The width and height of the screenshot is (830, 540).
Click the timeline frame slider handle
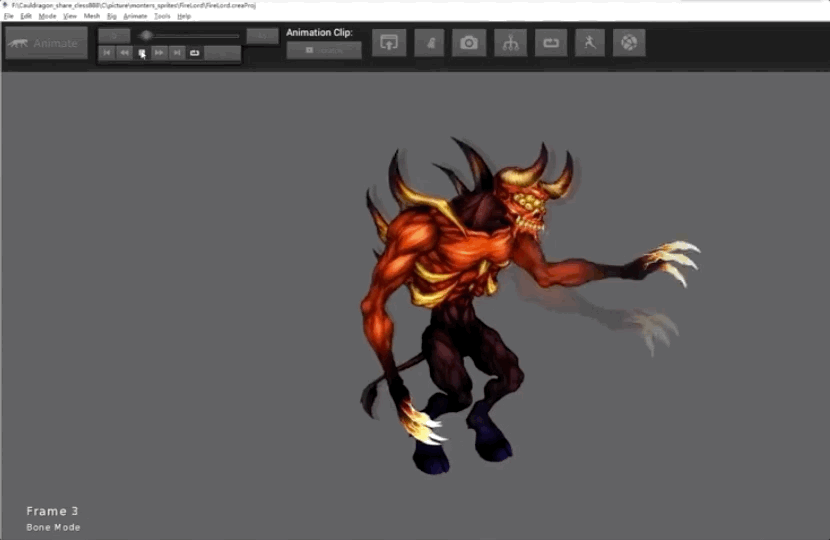[x=146, y=35]
